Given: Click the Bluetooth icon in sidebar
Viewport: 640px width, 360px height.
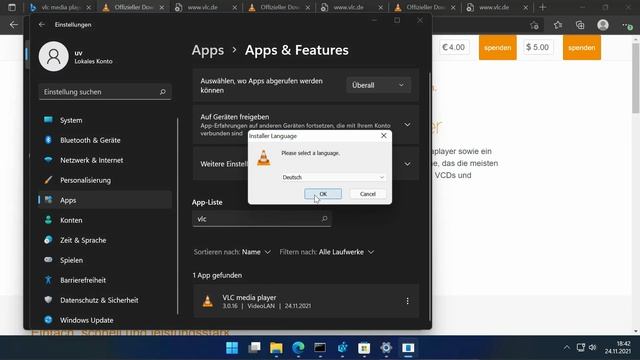Looking at the screenshot, I should point(48,140).
